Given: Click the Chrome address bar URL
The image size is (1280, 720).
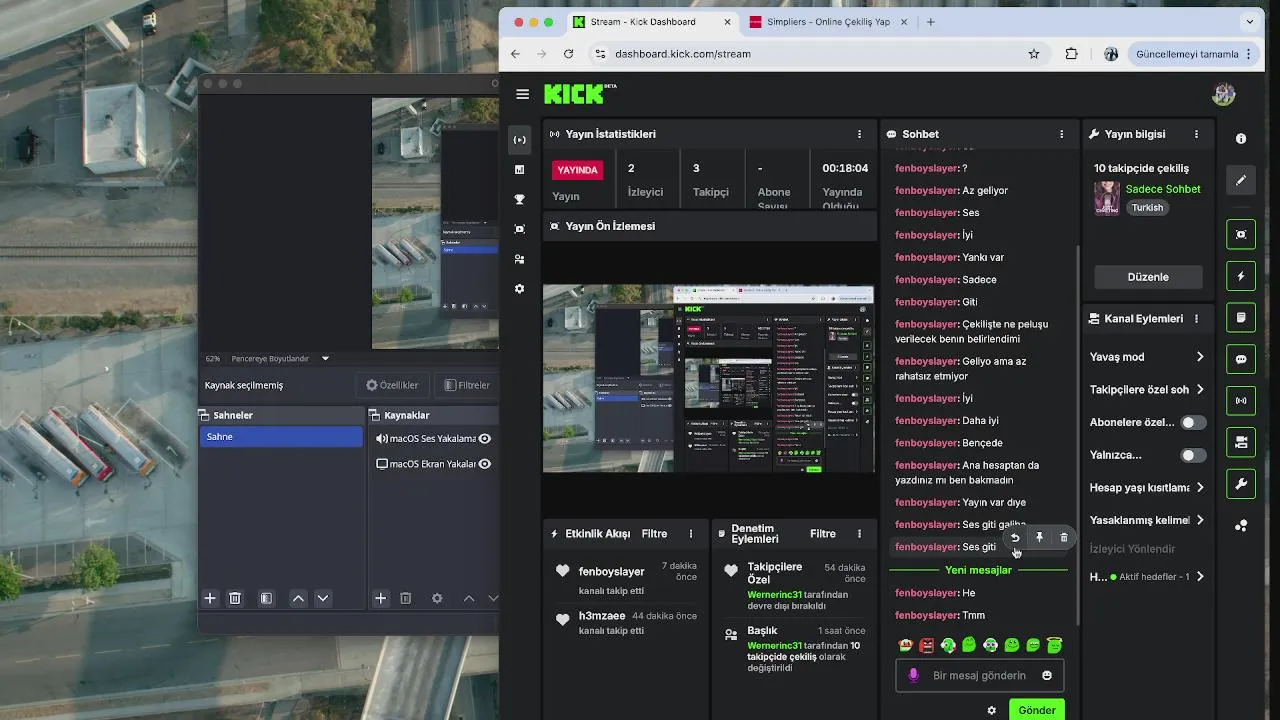Looking at the screenshot, I should [x=683, y=54].
